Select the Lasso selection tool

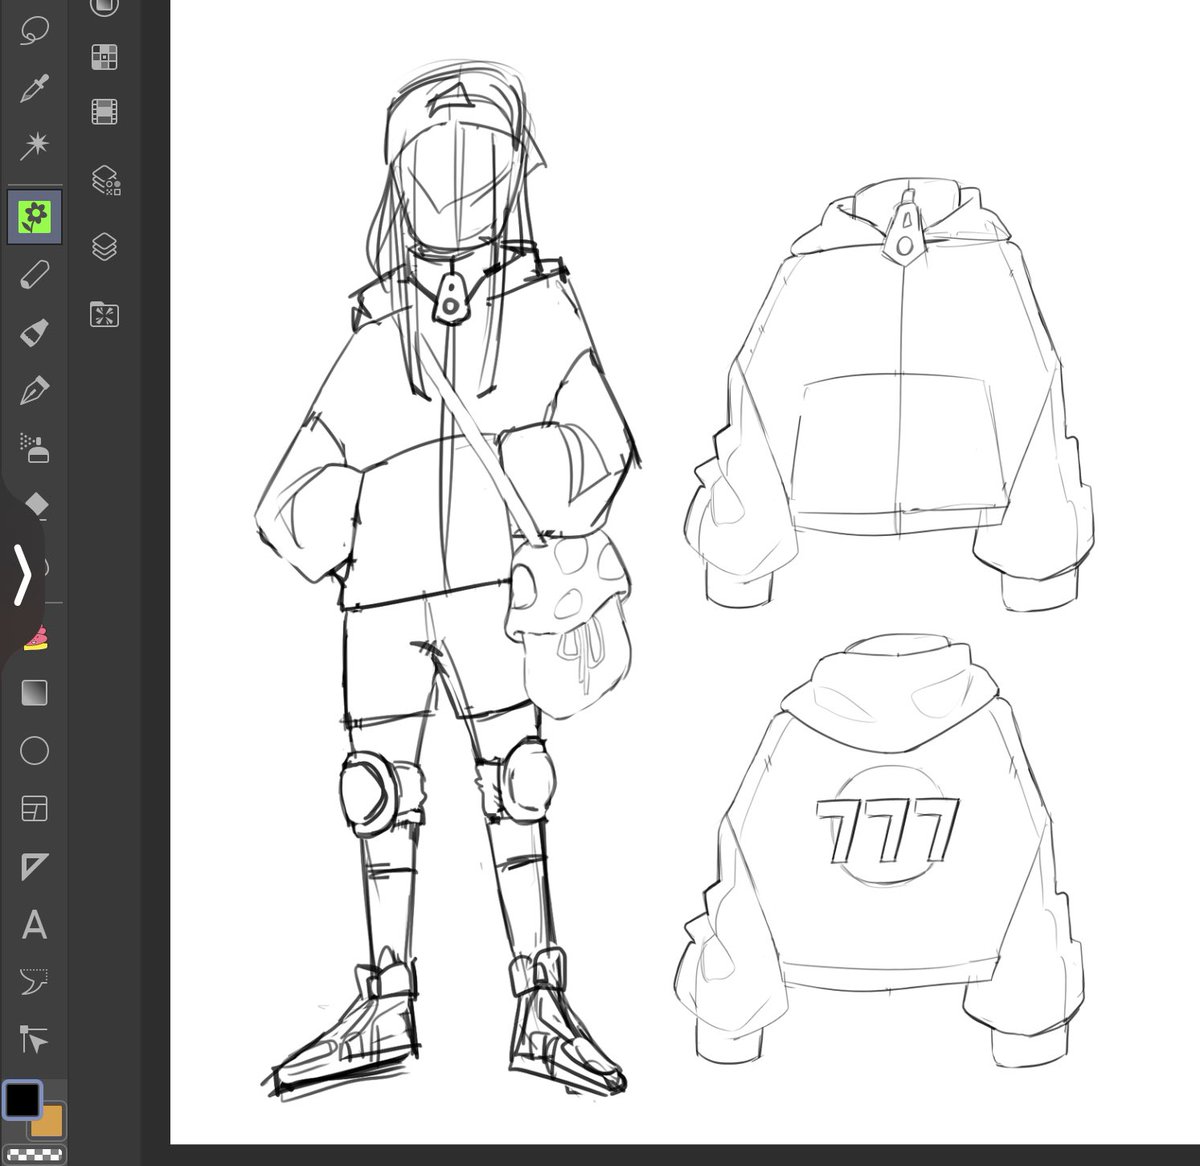[x=36, y=30]
